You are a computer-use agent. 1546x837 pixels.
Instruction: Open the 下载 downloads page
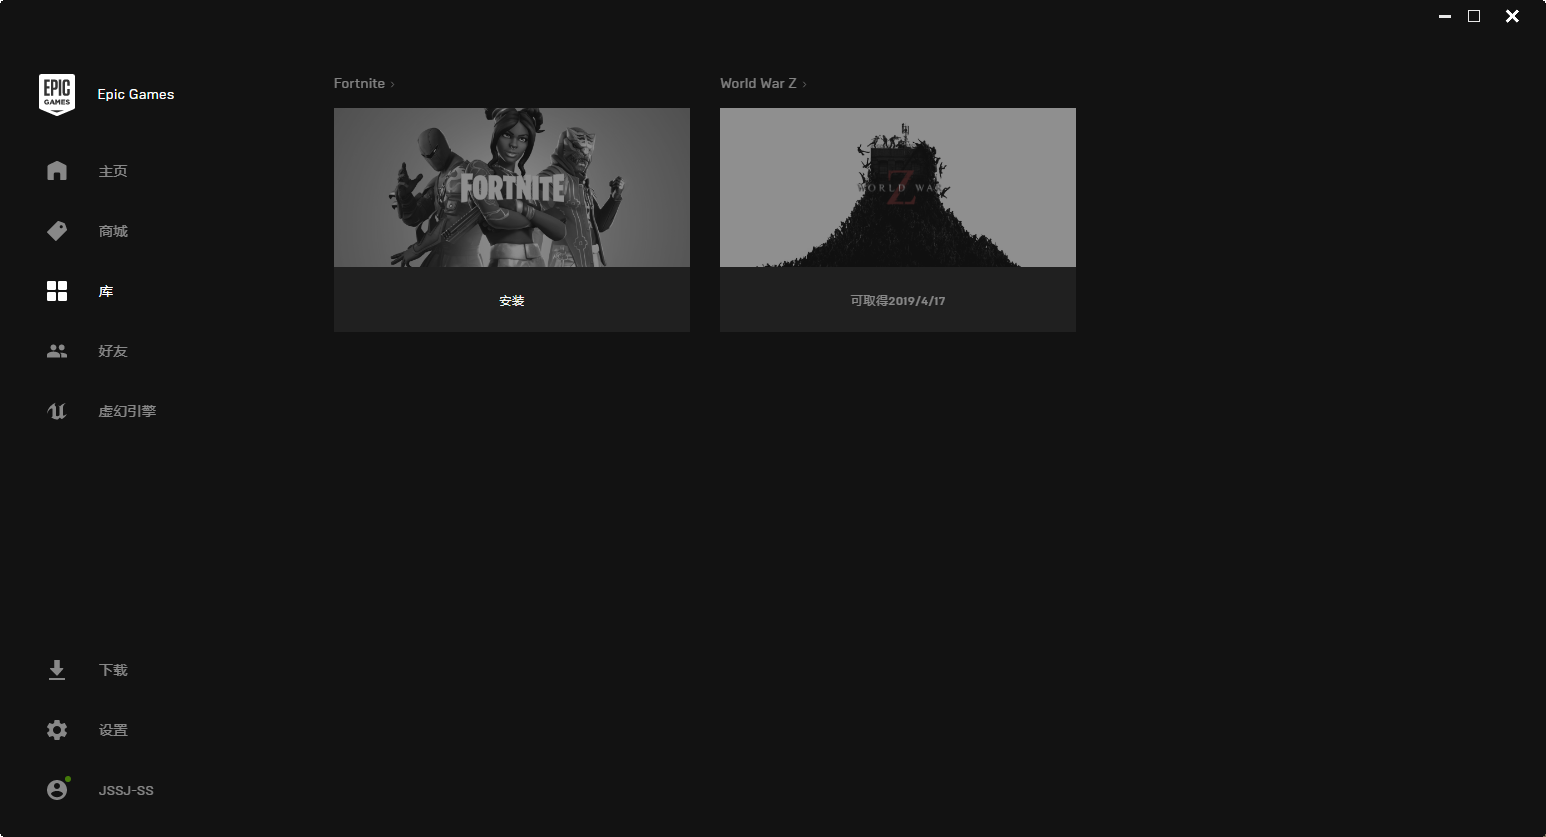tap(113, 670)
